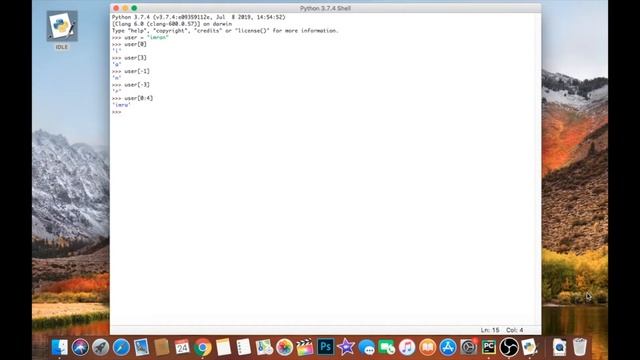The width and height of the screenshot is (640, 360).
Task: Click the Python 3.7.4 version banner line
Action: tap(198, 17)
